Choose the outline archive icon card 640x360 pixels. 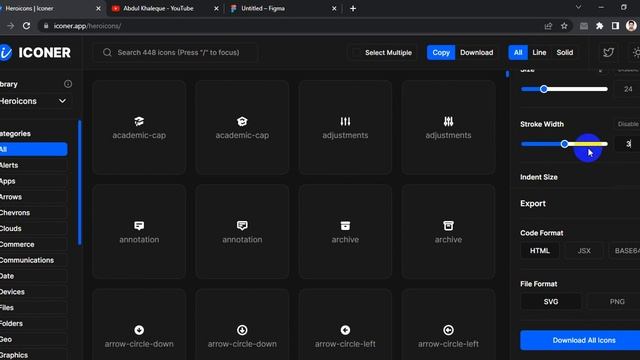point(448,232)
